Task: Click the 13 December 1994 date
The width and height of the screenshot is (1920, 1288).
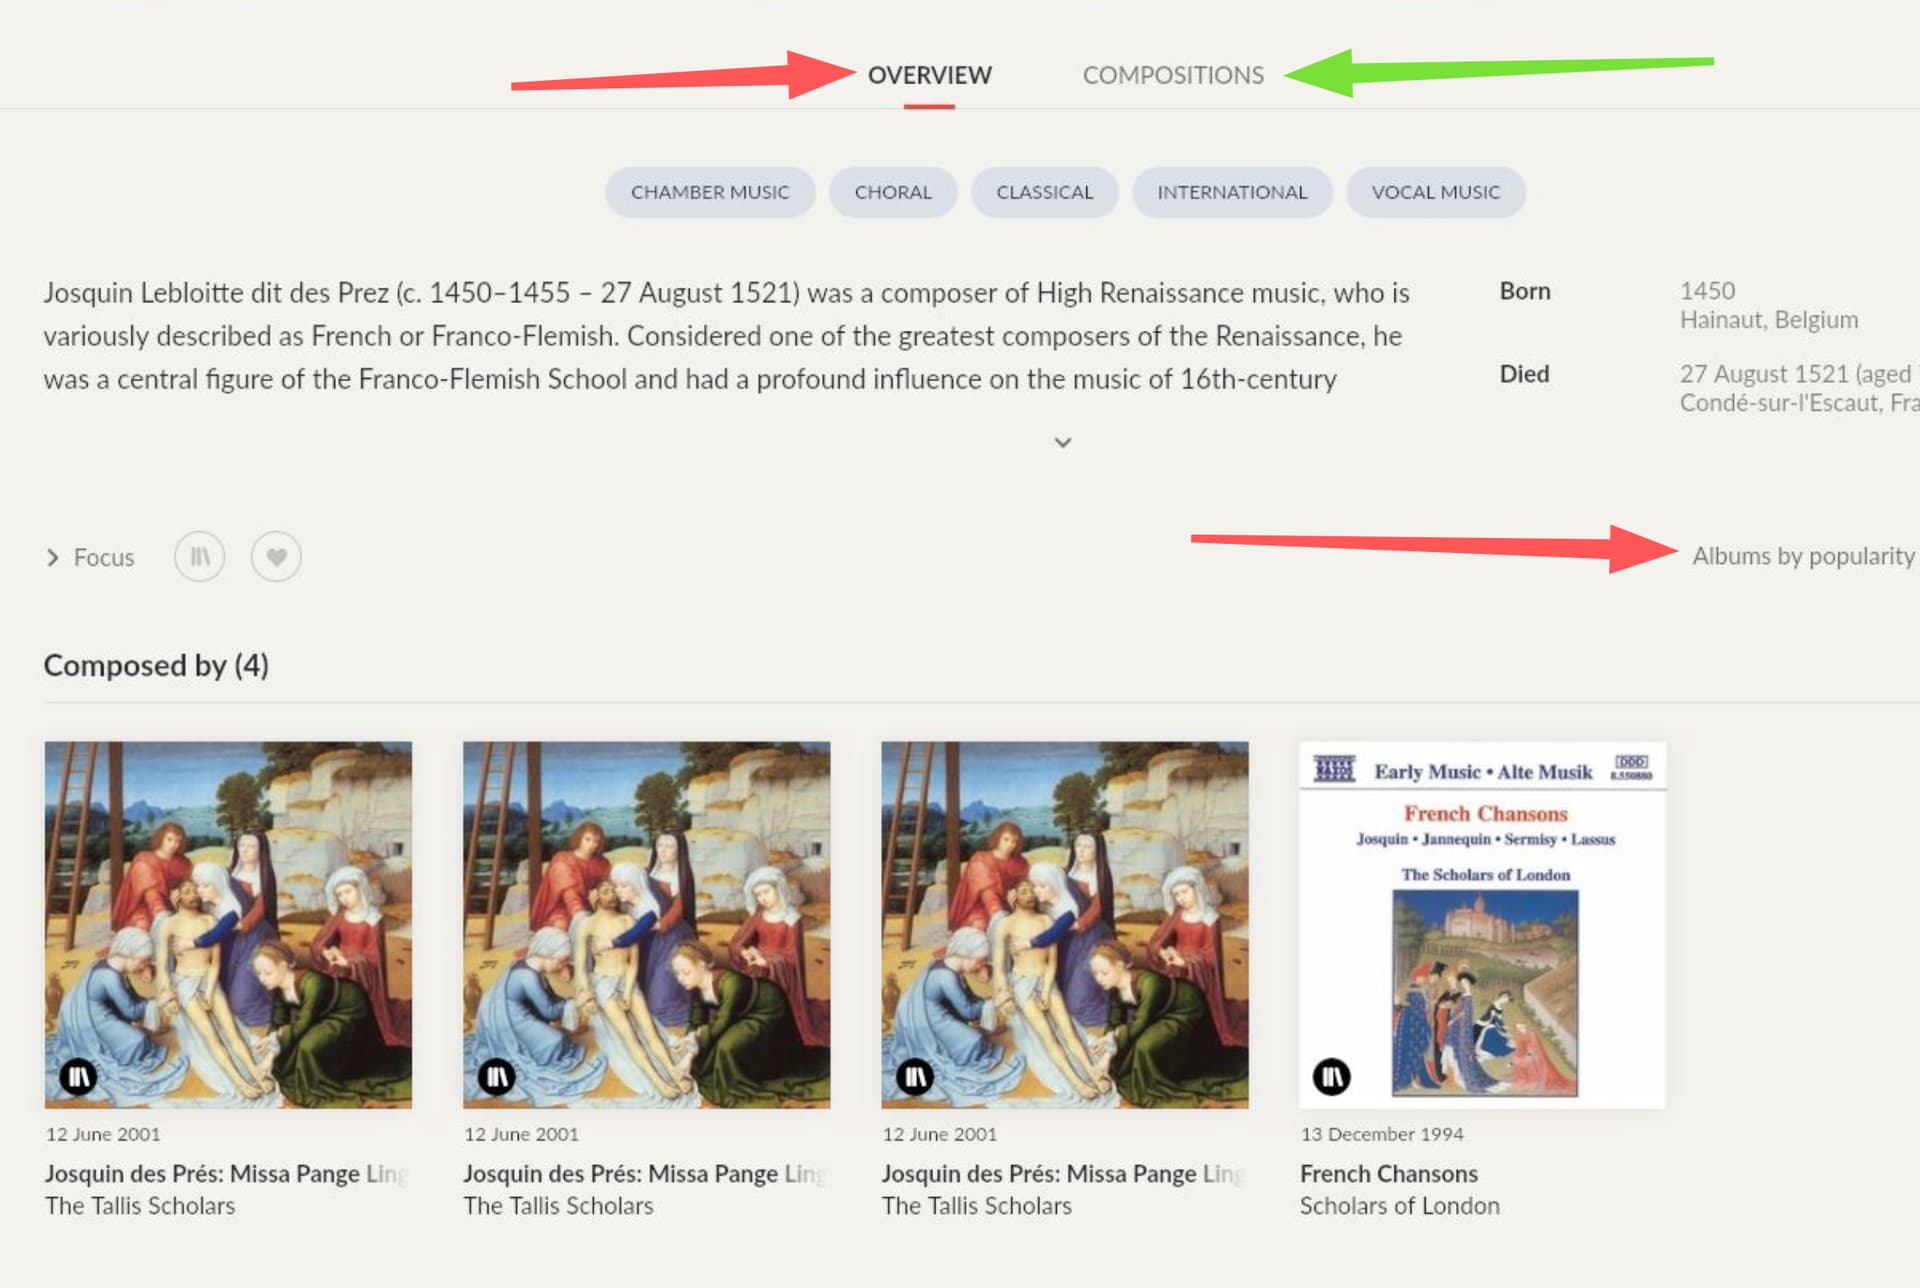Action: pyautogui.click(x=1381, y=1134)
